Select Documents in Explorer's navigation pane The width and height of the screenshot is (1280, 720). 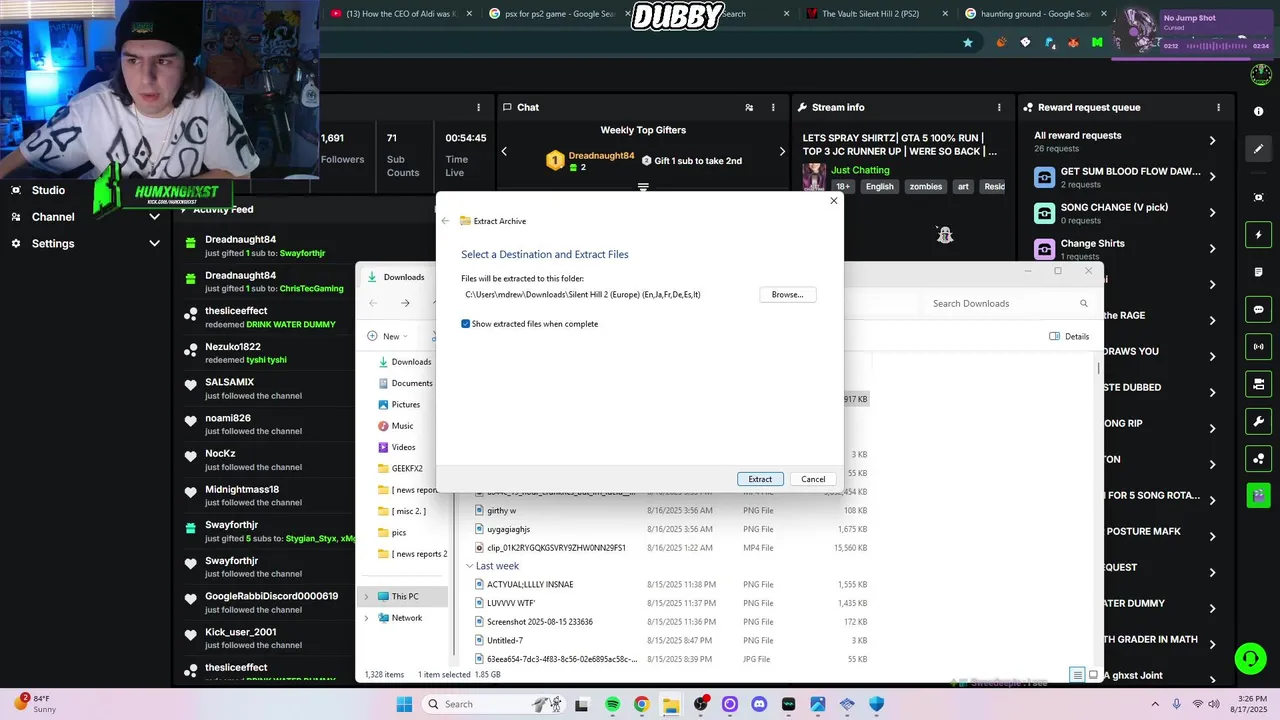pos(405,383)
